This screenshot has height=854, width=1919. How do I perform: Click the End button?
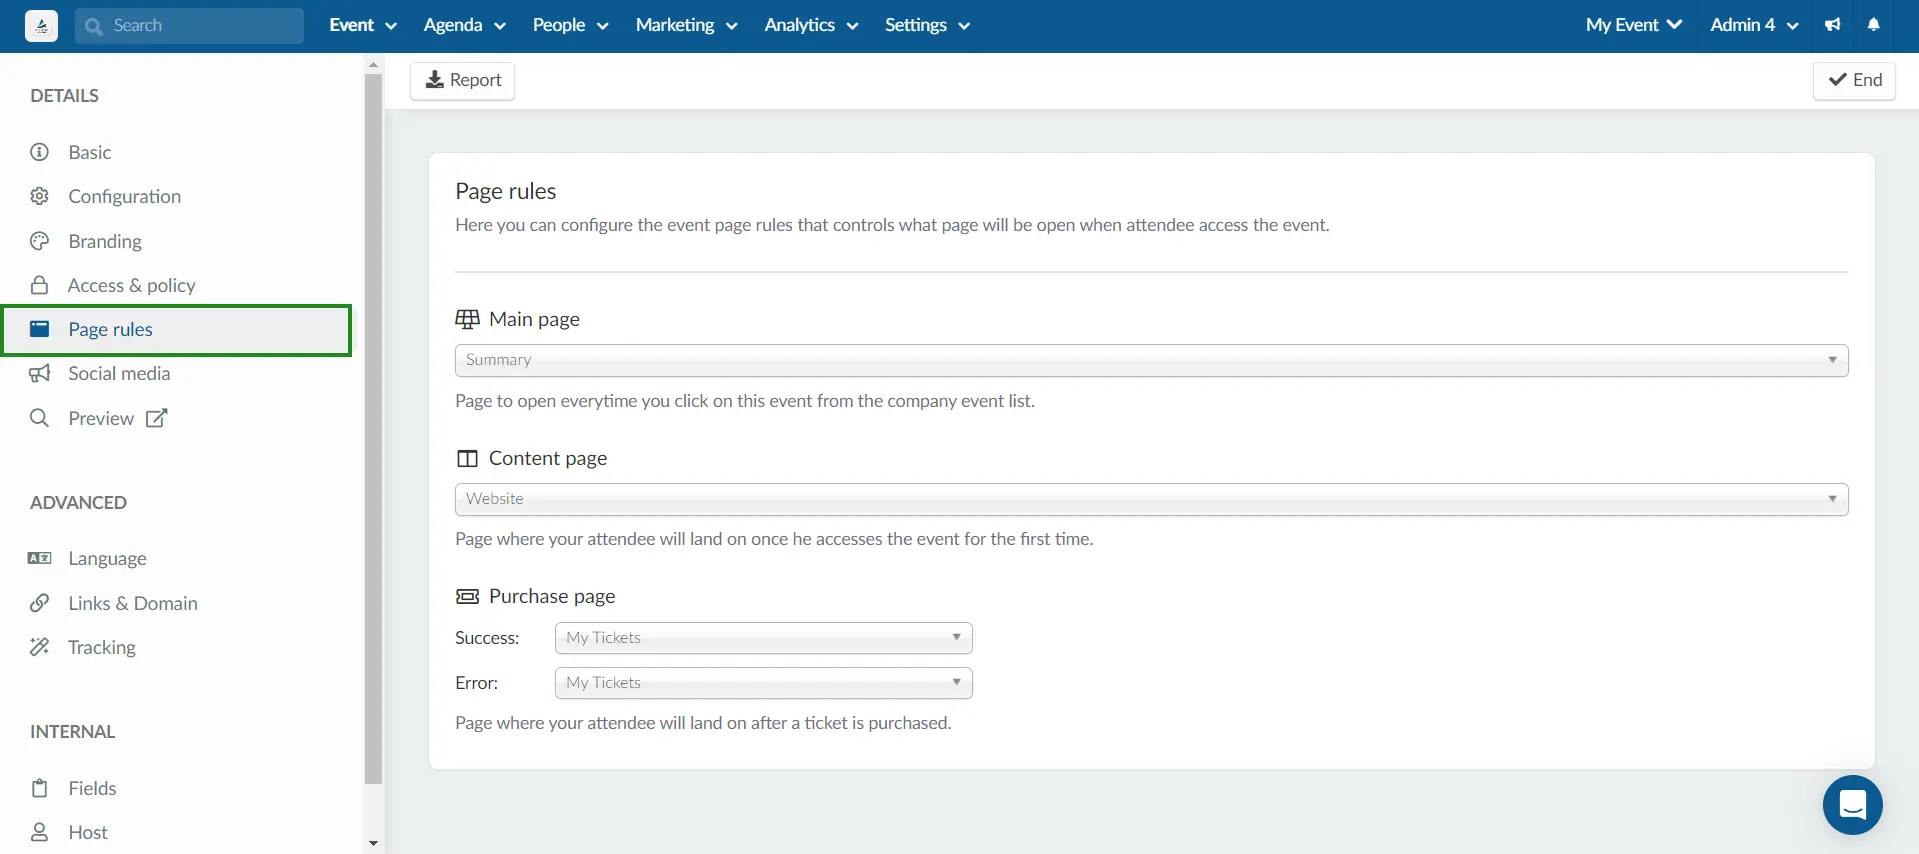[1855, 80]
